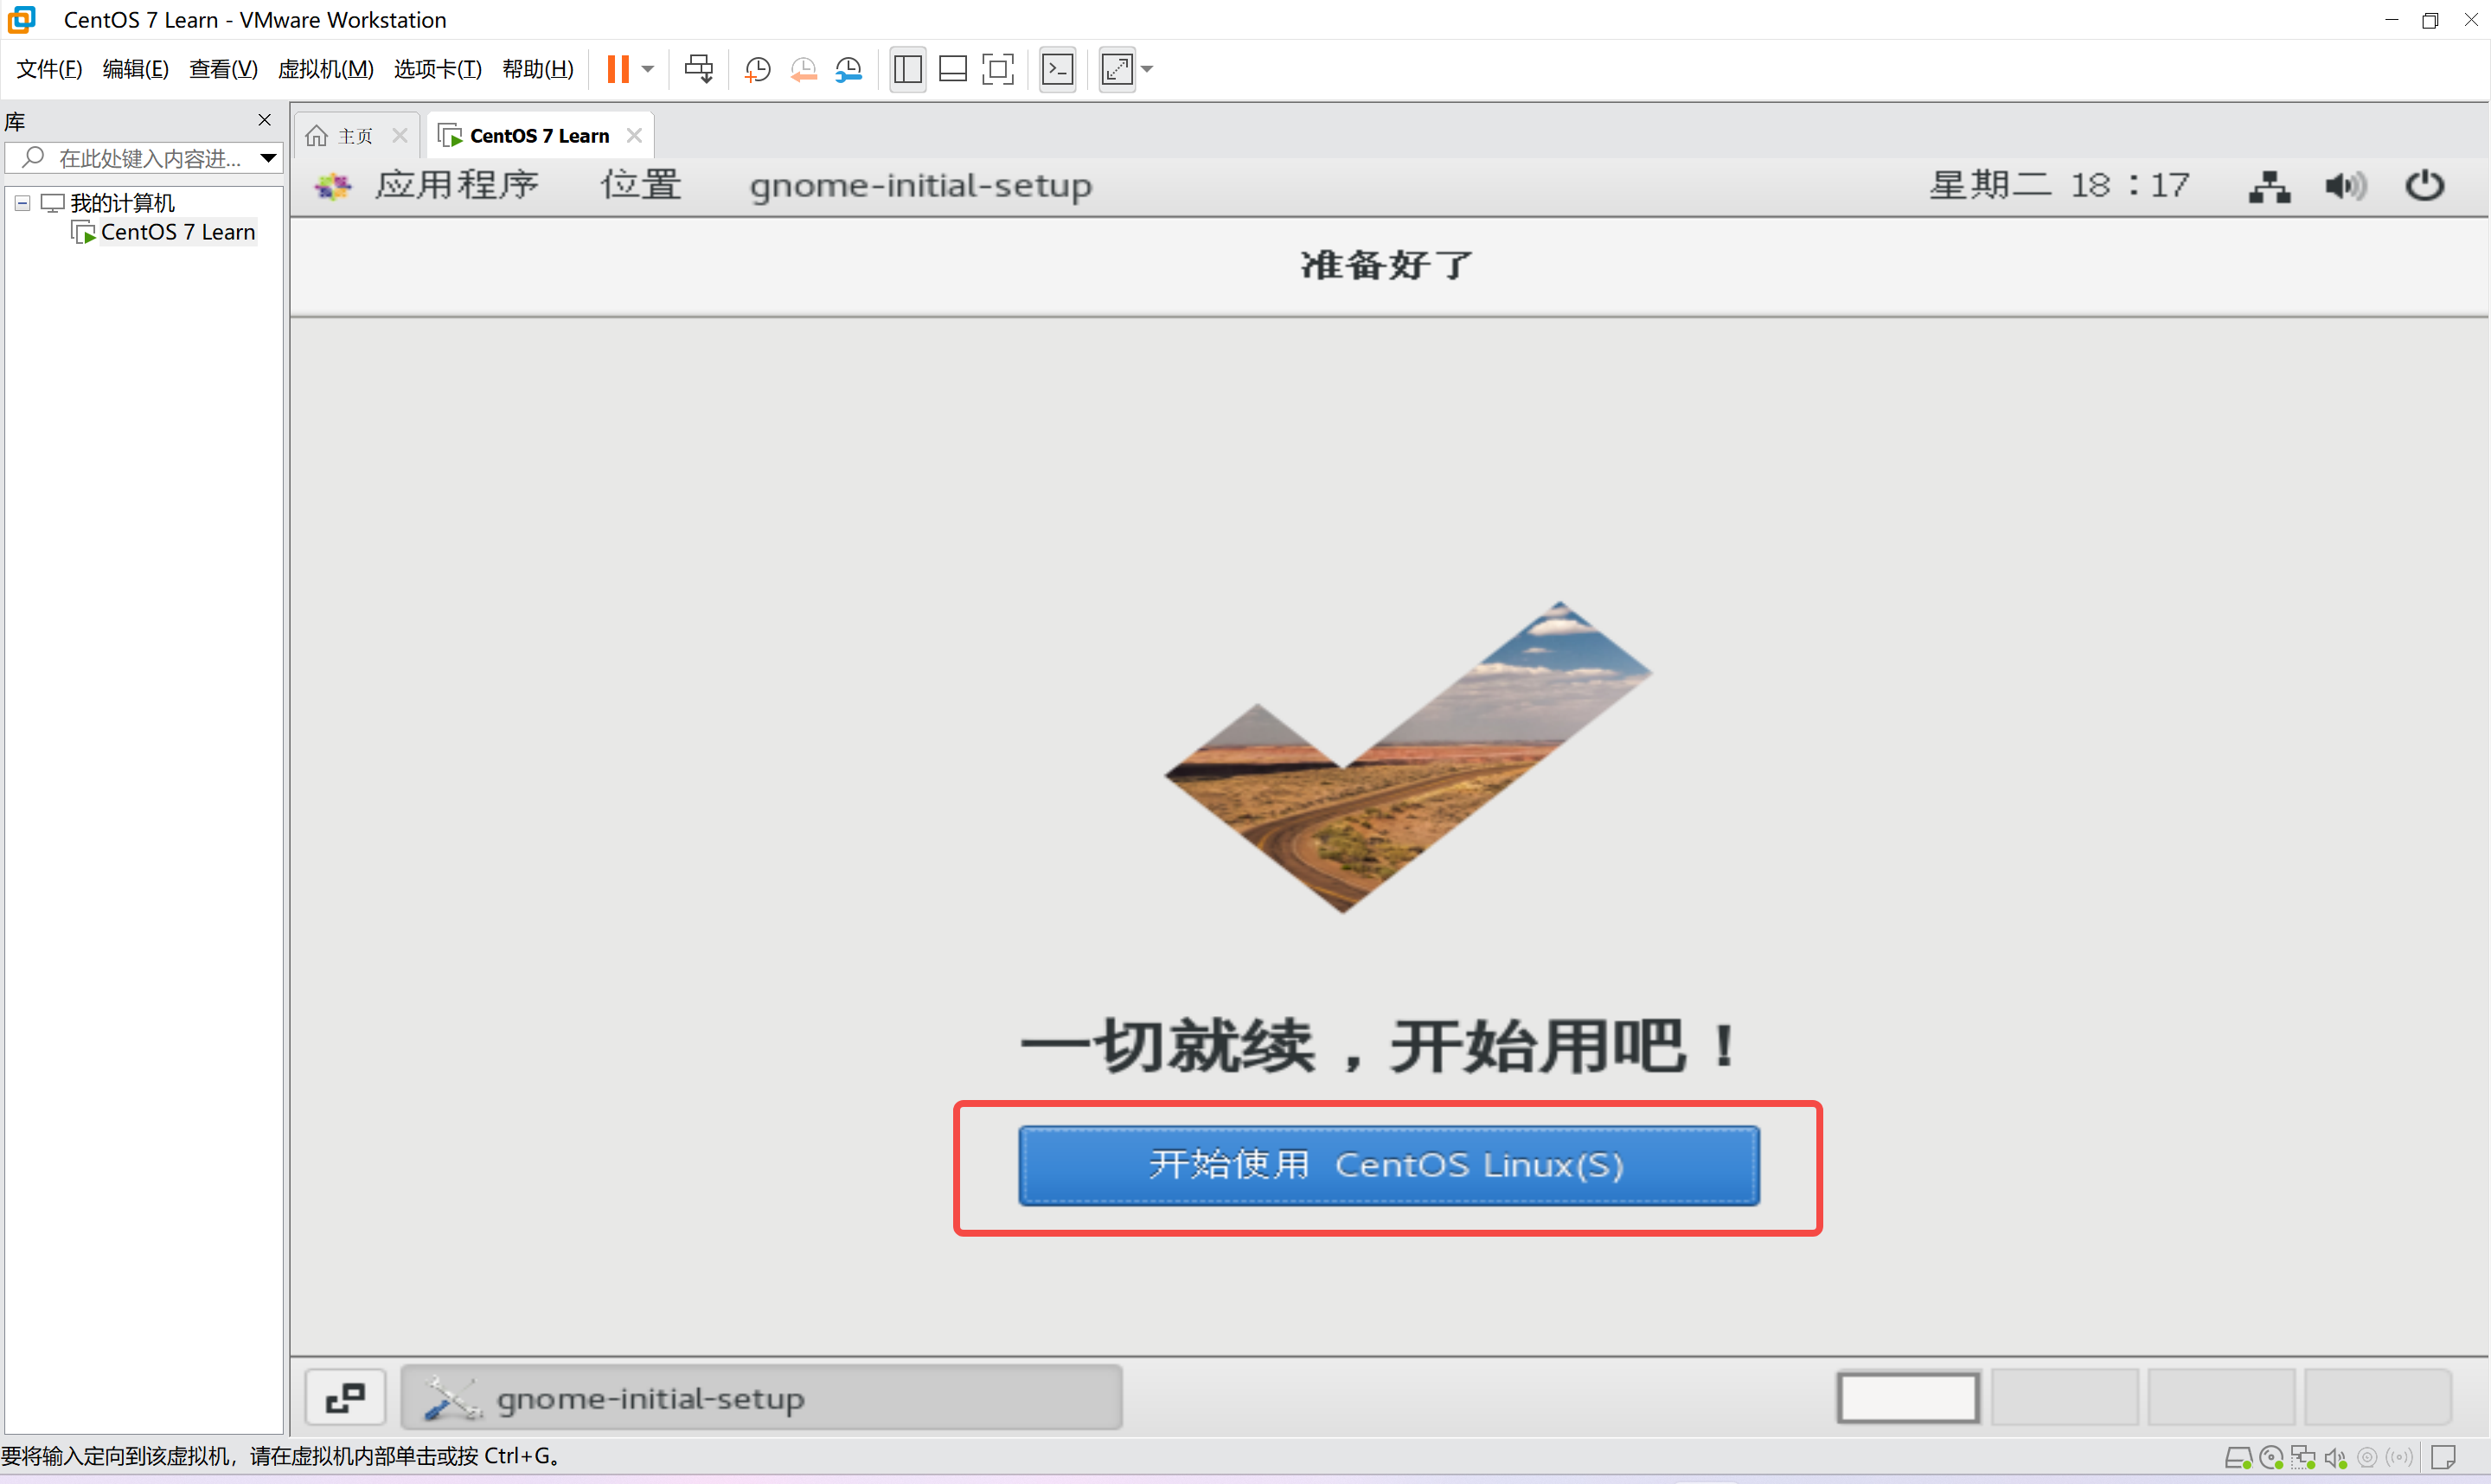Switch to the first workspace thumbnail
The height and width of the screenshot is (1484, 2491).
[x=1908, y=1398]
